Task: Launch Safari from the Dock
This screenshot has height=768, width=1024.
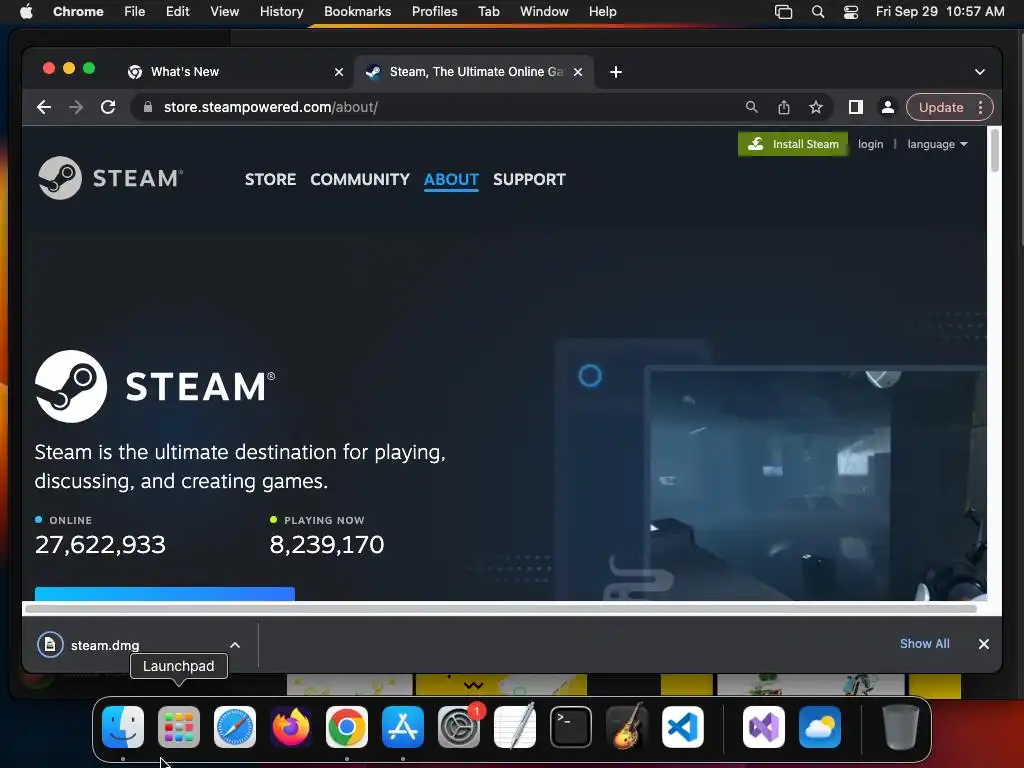Action: click(235, 726)
